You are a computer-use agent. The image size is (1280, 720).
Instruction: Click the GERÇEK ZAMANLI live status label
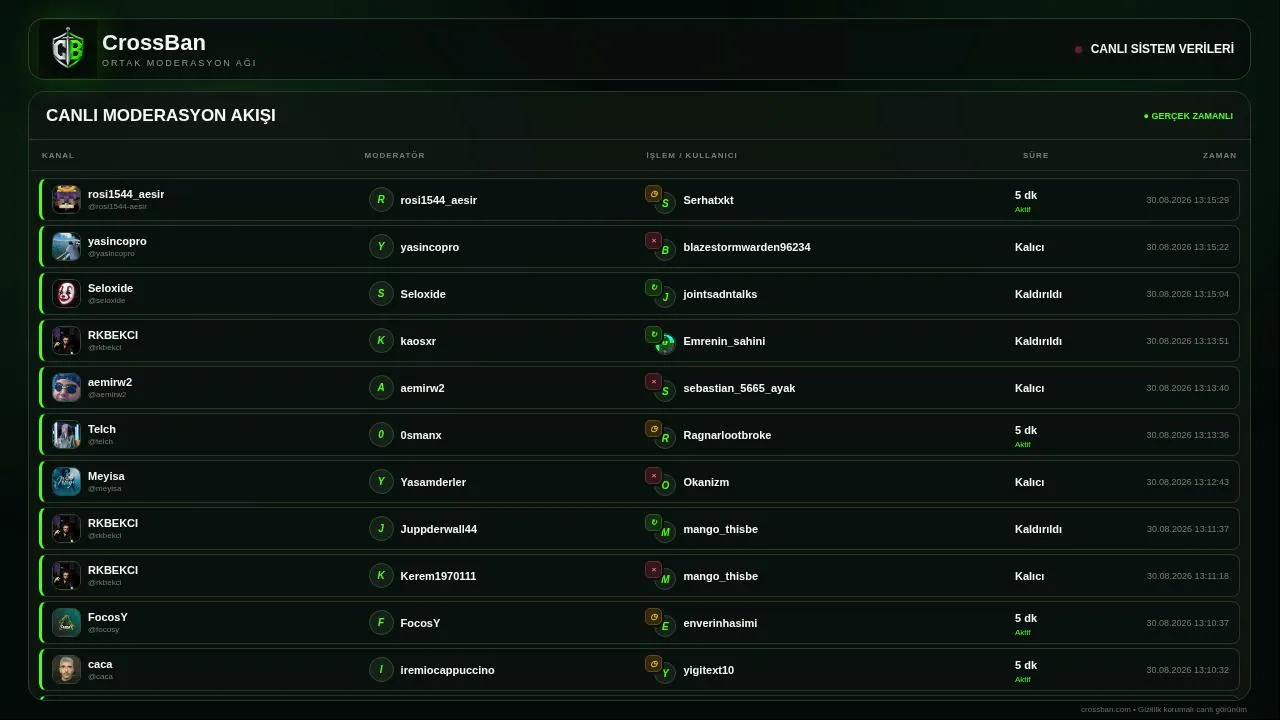[1188, 116]
